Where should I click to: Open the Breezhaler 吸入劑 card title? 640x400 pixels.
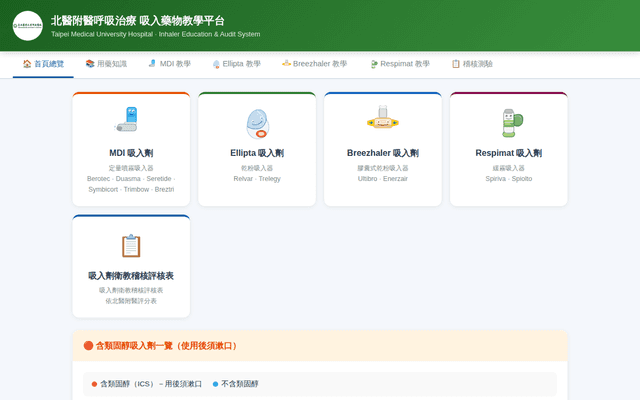tap(383, 153)
